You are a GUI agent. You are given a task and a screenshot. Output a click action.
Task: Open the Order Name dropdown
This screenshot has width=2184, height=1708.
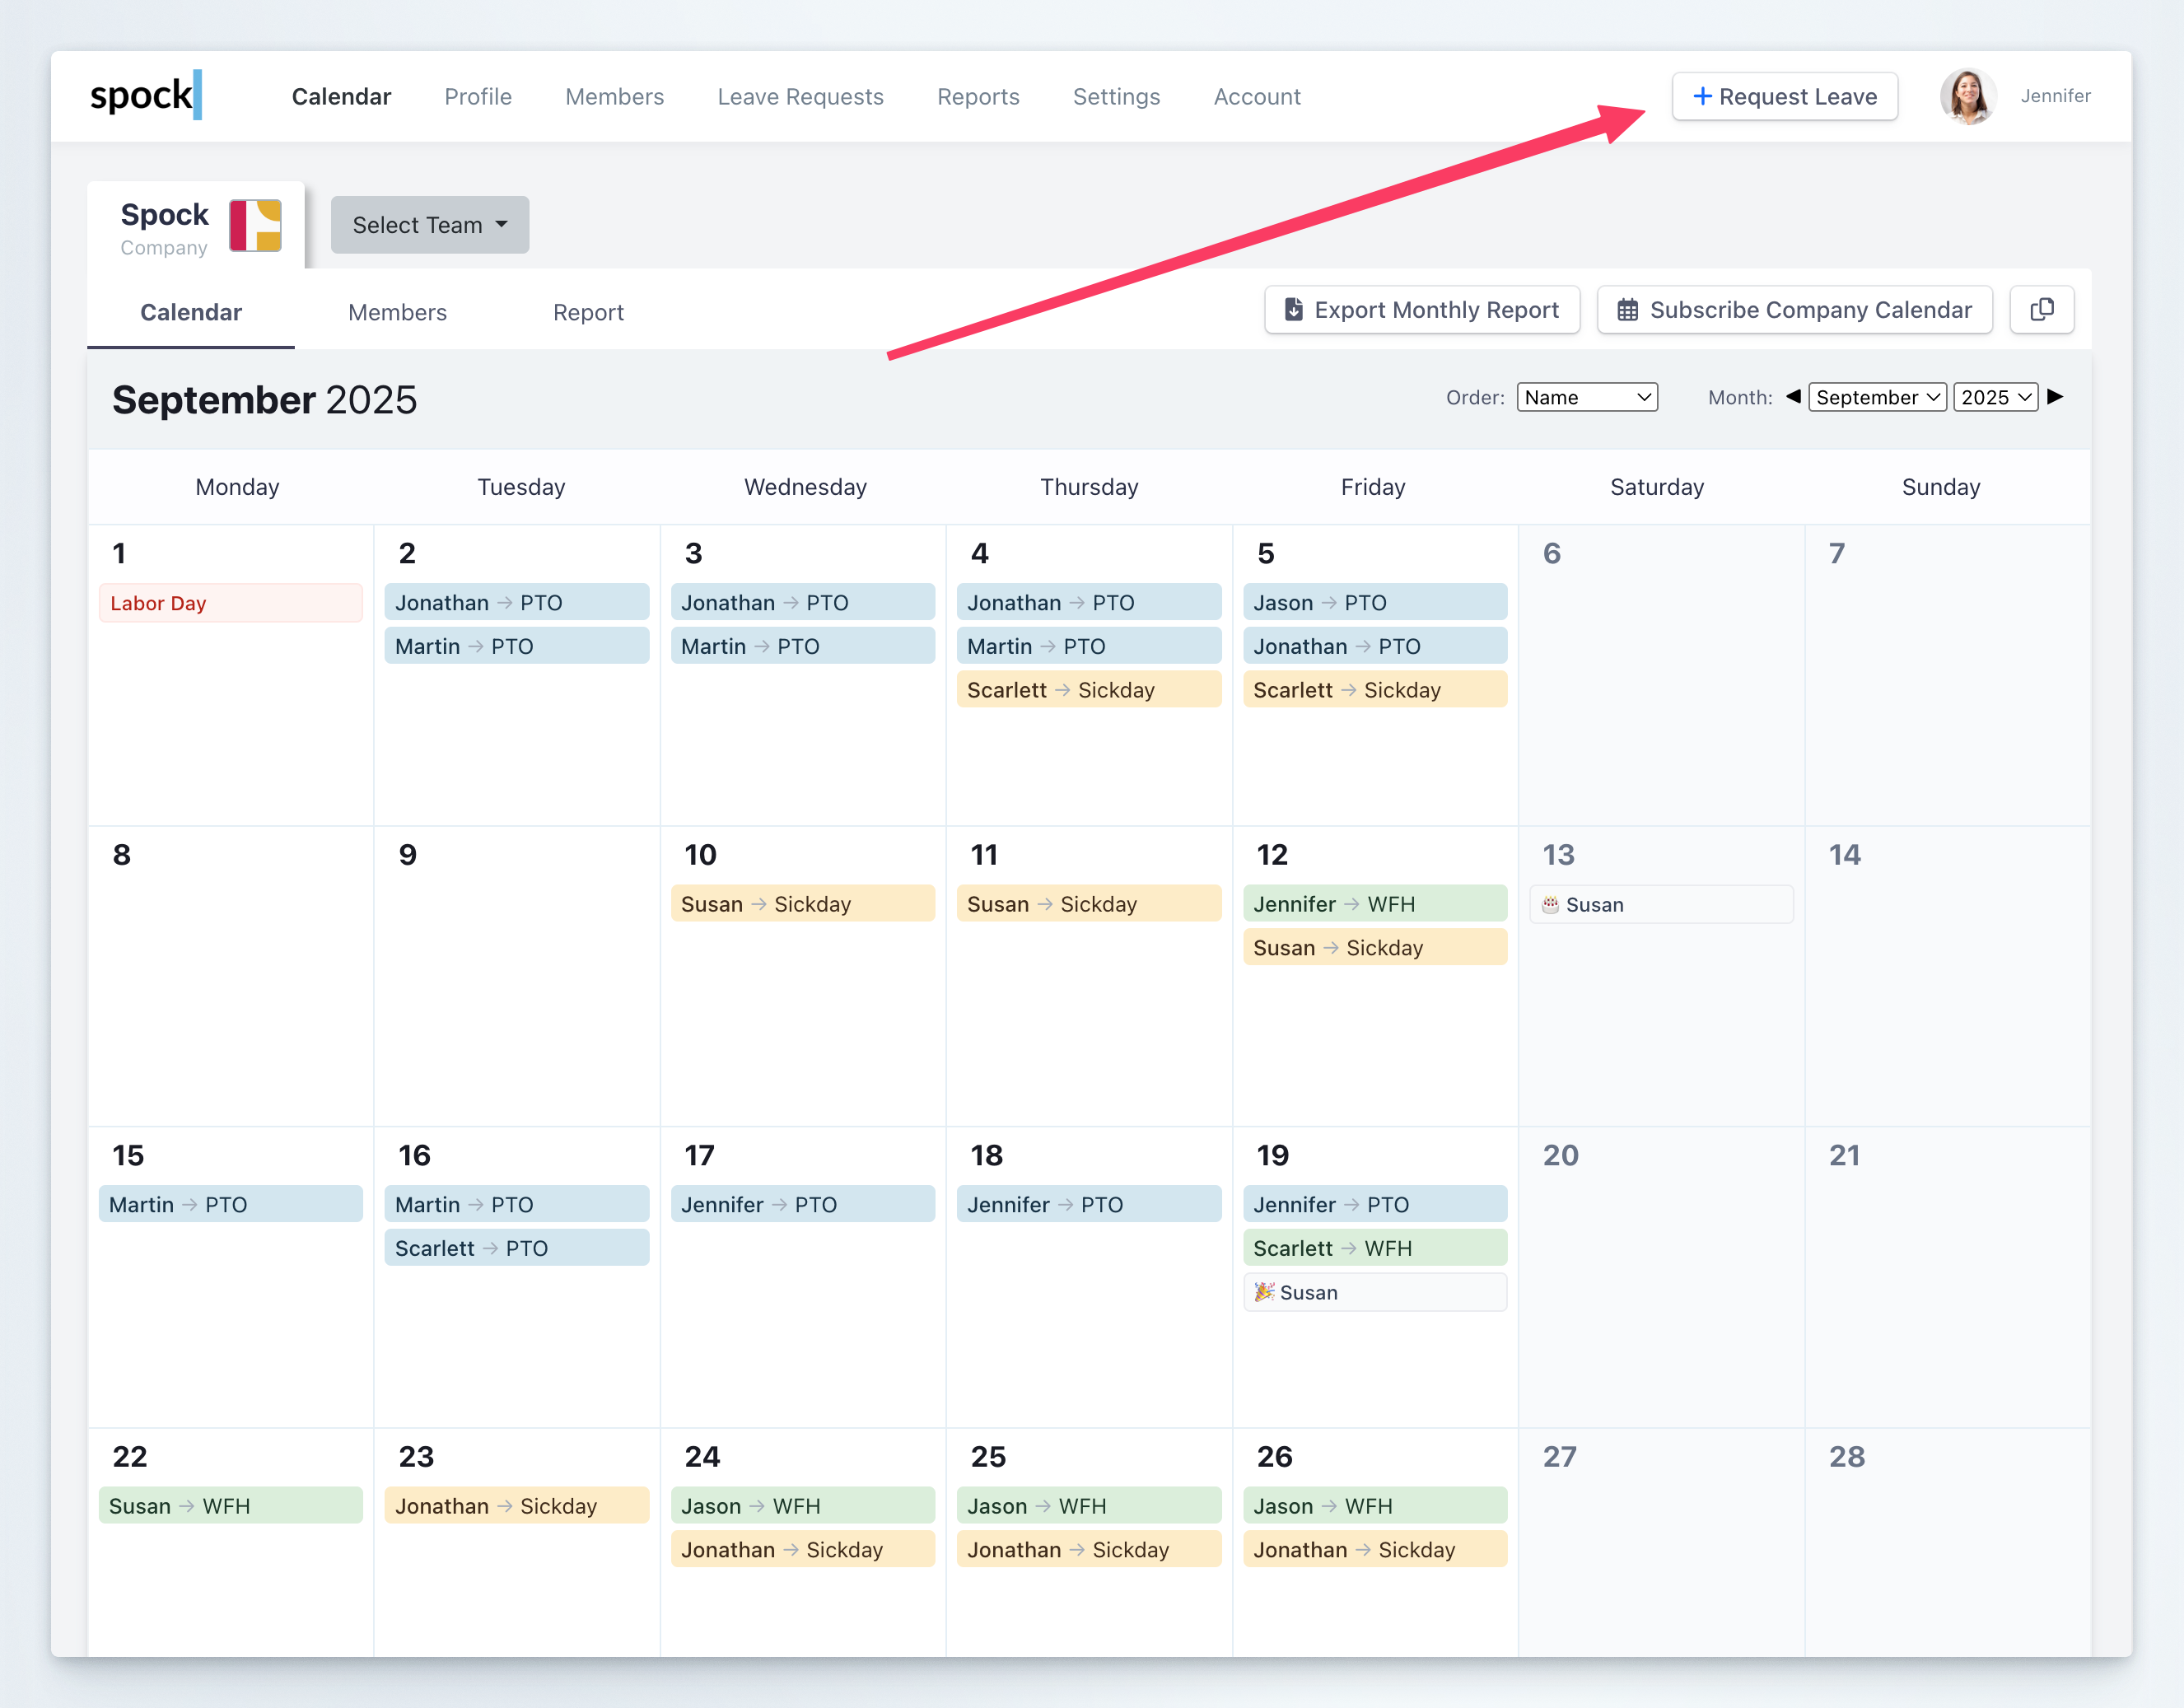pos(1586,397)
